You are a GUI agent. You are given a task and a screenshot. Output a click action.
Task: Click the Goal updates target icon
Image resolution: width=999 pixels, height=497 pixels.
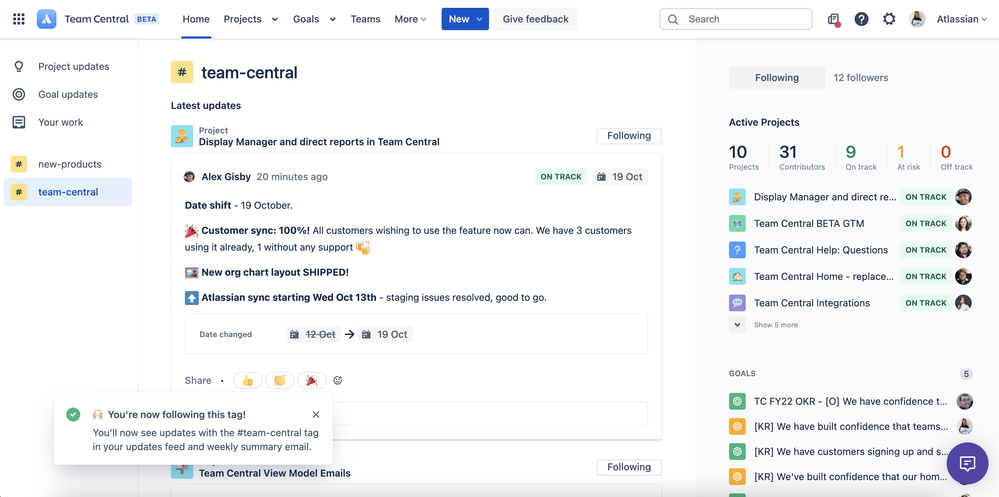(19, 94)
